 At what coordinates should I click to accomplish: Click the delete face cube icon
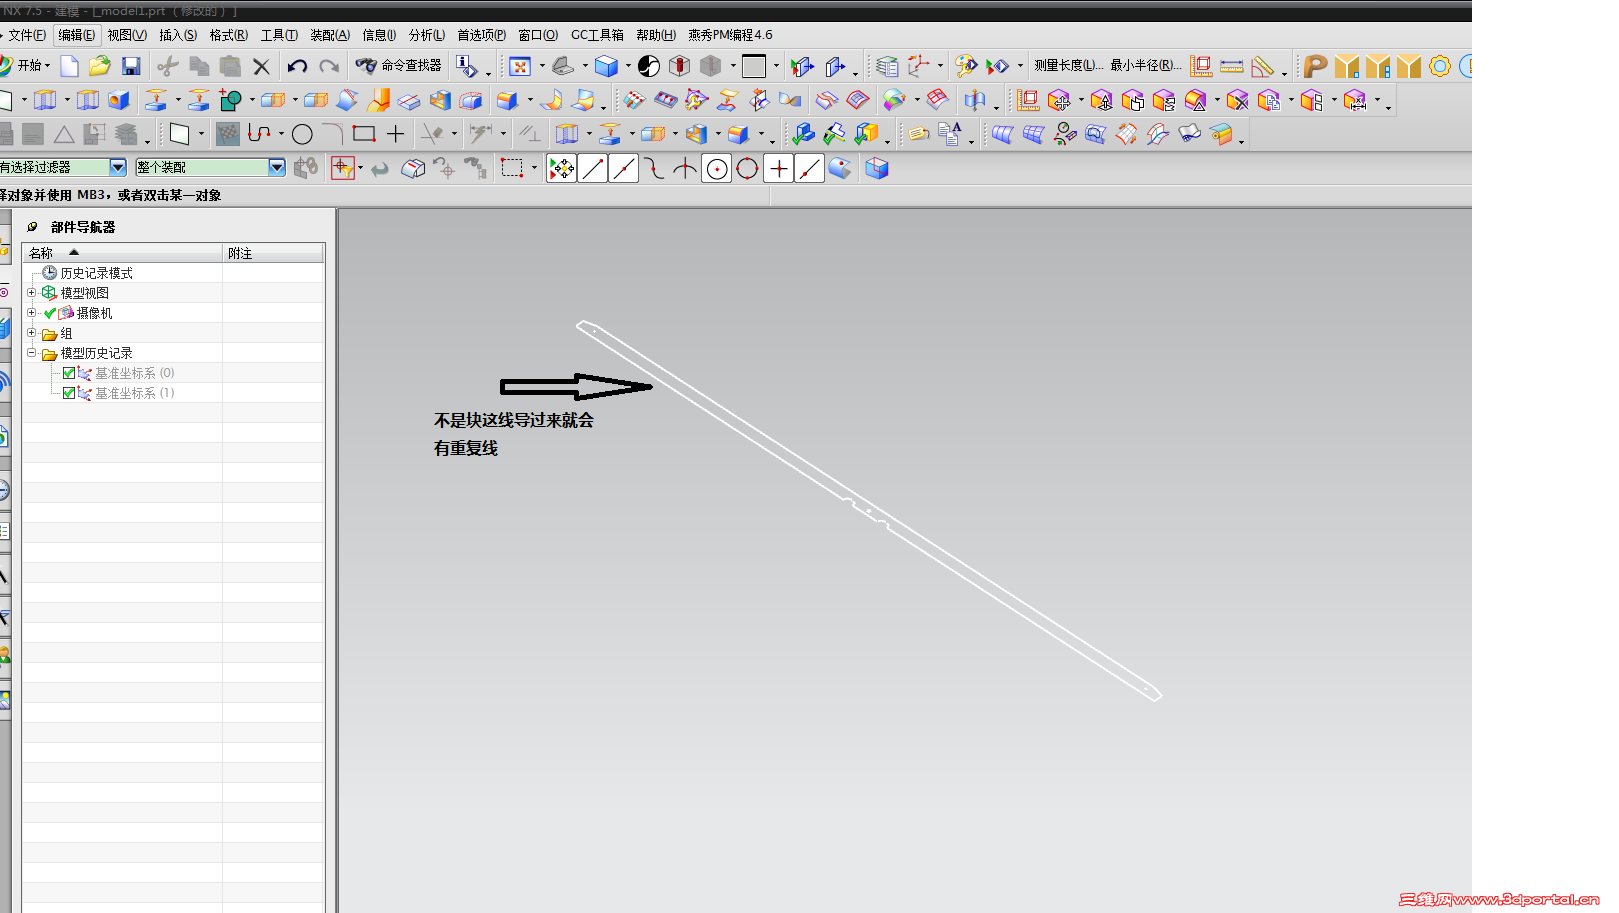tap(1237, 100)
